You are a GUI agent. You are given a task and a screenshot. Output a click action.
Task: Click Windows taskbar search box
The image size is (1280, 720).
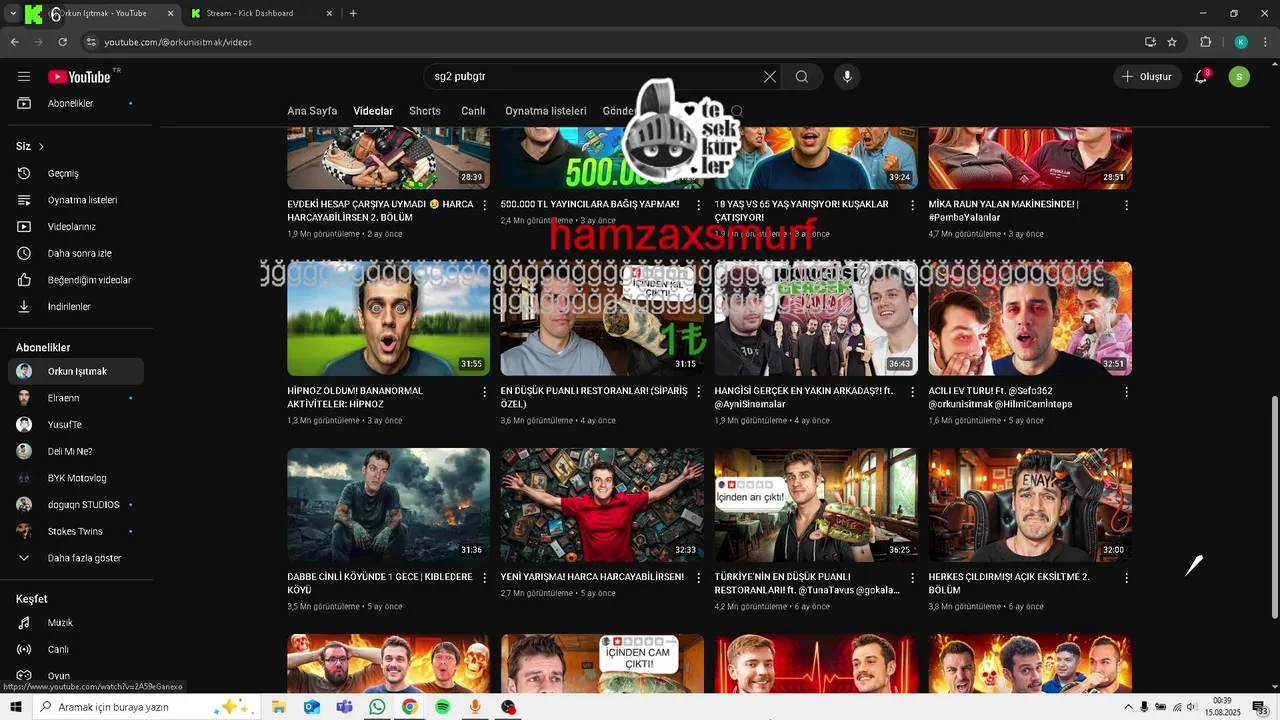[147, 707]
